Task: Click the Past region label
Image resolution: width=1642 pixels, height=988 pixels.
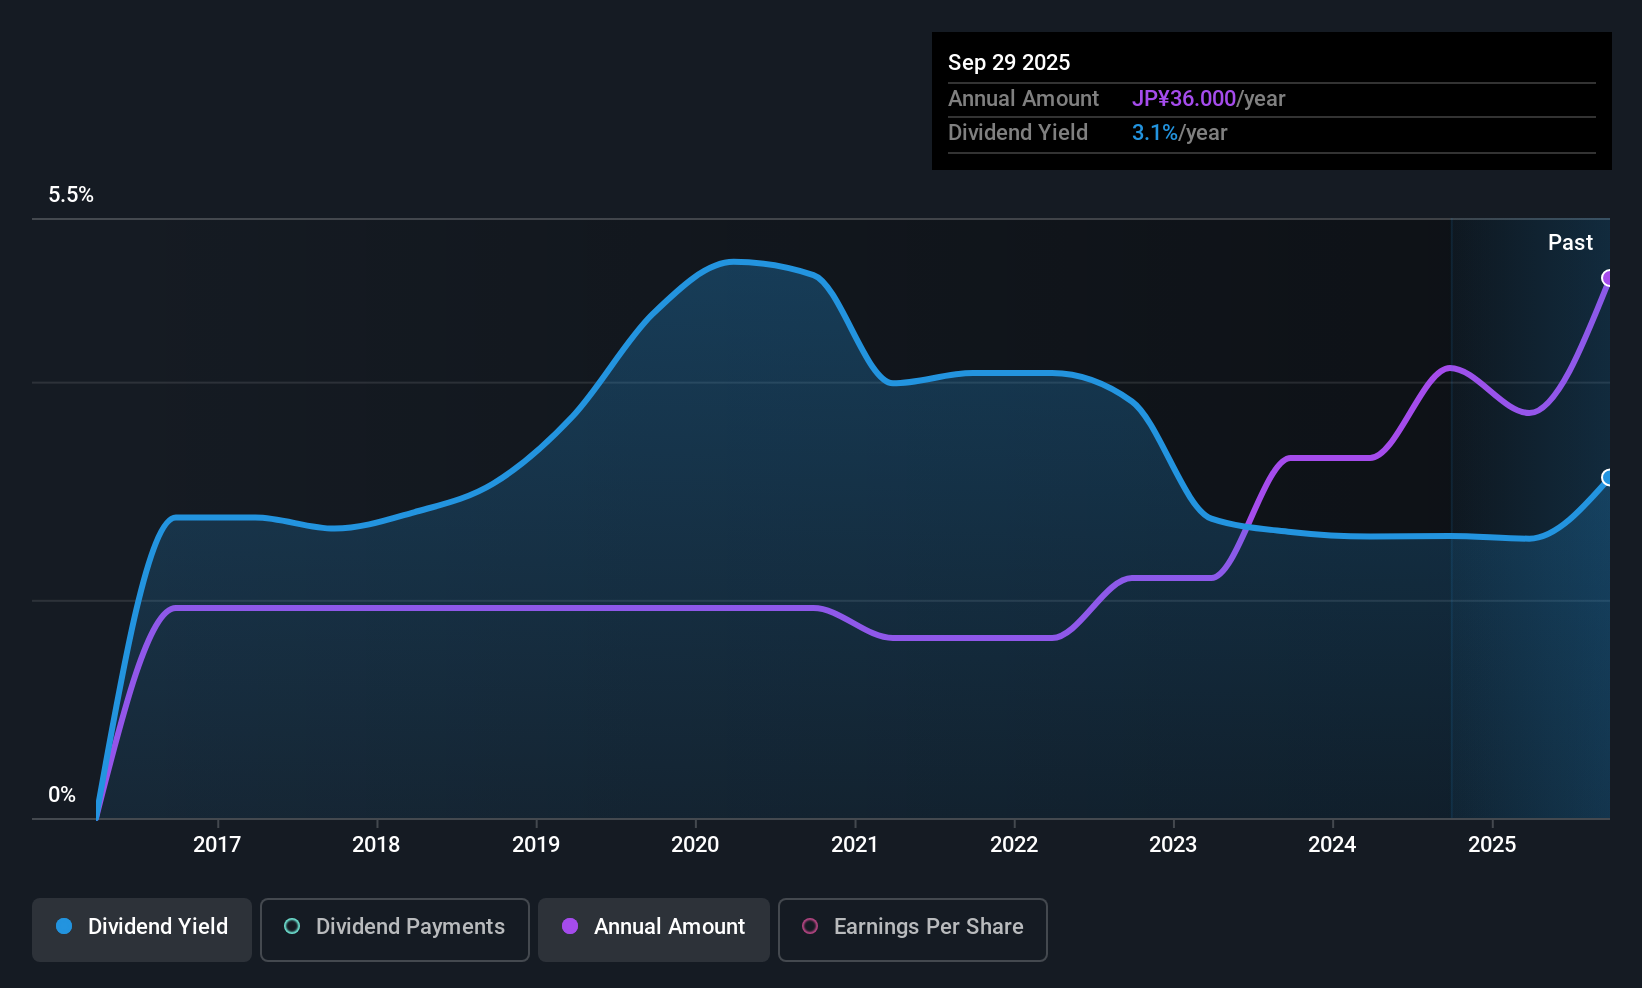Action: tap(1570, 243)
